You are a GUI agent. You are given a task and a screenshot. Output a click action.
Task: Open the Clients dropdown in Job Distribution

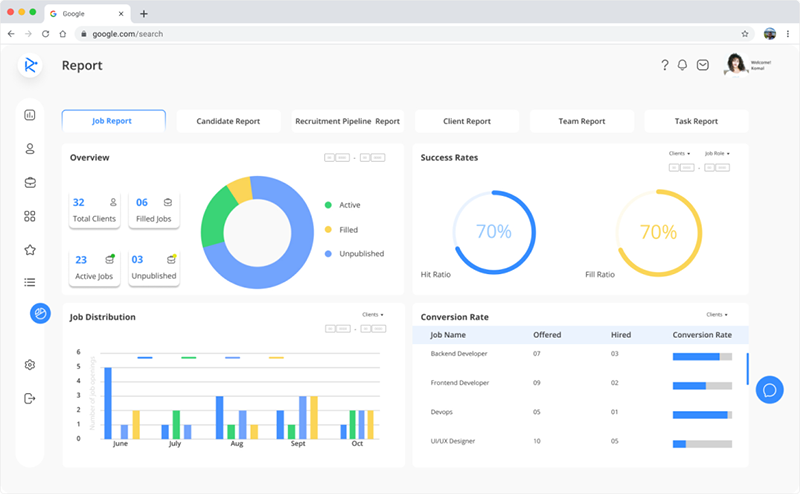372,314
